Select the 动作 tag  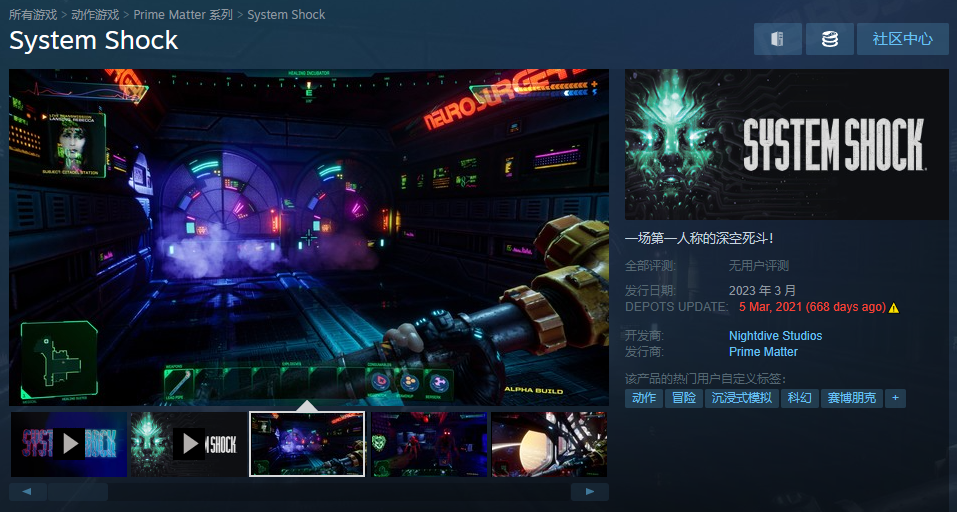click(x=644, y=398)
